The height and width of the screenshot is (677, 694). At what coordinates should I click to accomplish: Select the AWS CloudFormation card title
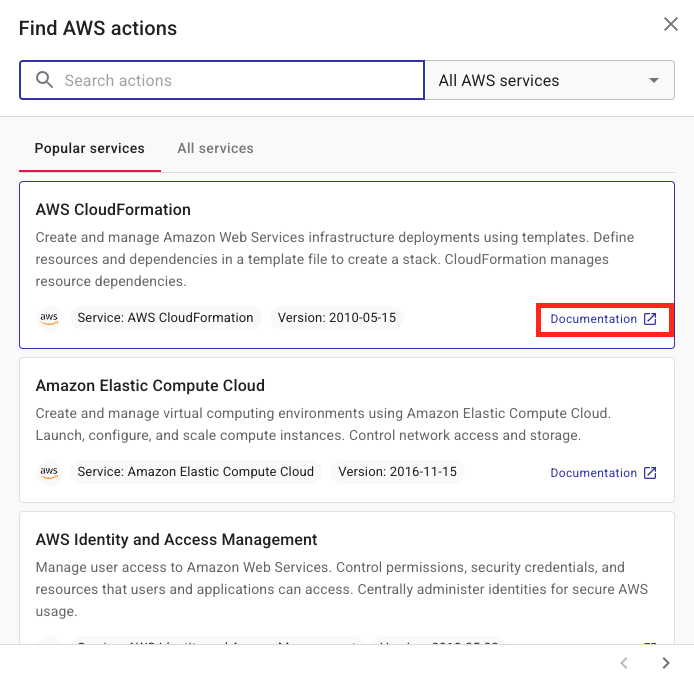pyautogui.click(x=113, y=210)
